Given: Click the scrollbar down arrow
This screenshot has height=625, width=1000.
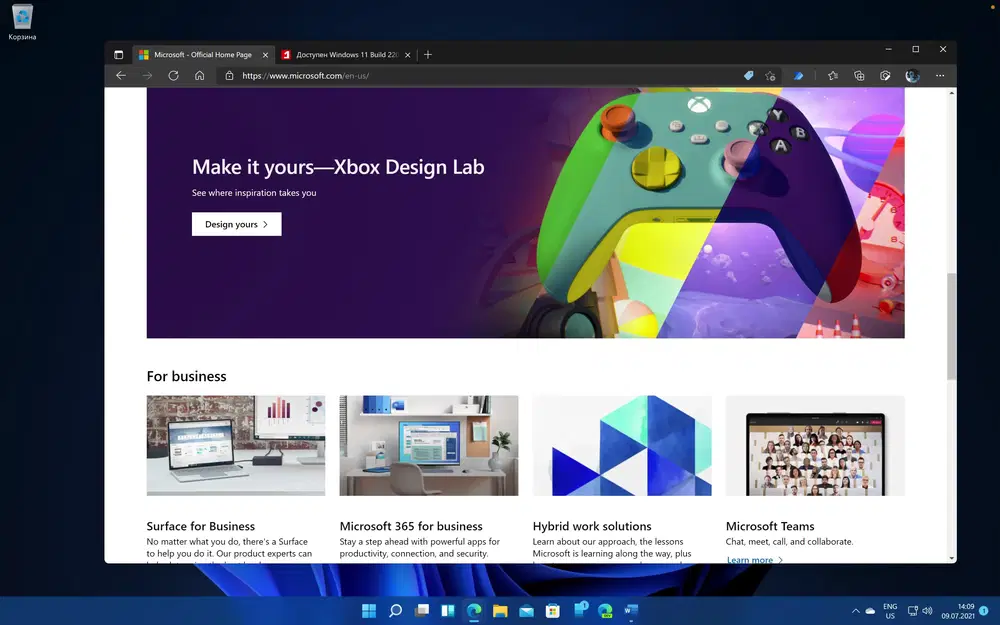Looking at the screenshot, I should (x=952, y=559).
